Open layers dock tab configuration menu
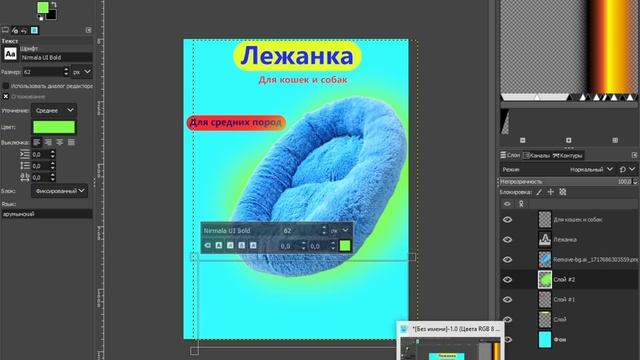 point(634,155)
